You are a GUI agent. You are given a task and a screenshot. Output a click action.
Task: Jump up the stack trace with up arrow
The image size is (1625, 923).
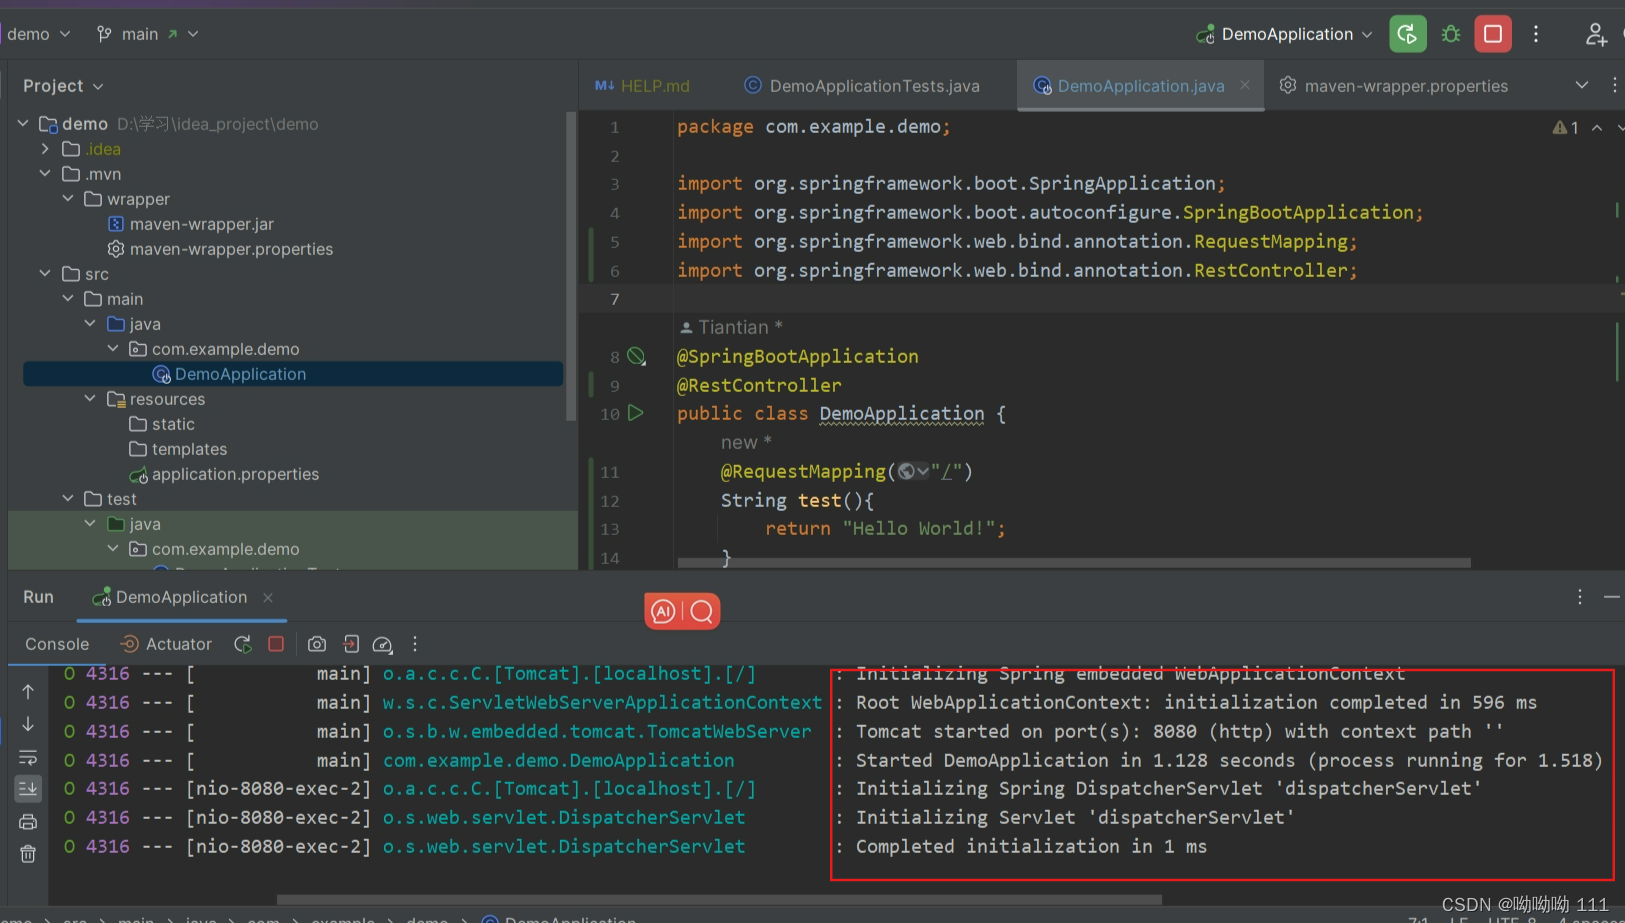[28, 691]
